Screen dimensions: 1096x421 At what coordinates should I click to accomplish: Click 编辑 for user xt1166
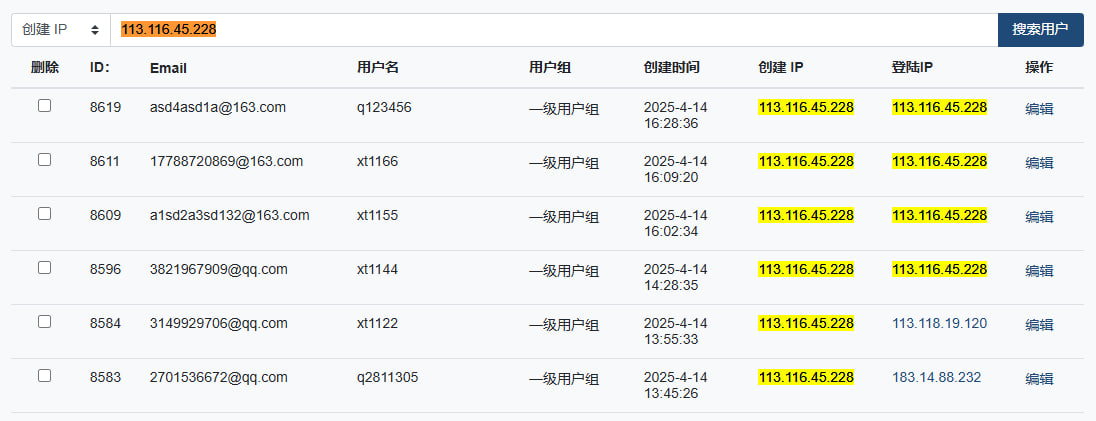tap(1039, 162)
